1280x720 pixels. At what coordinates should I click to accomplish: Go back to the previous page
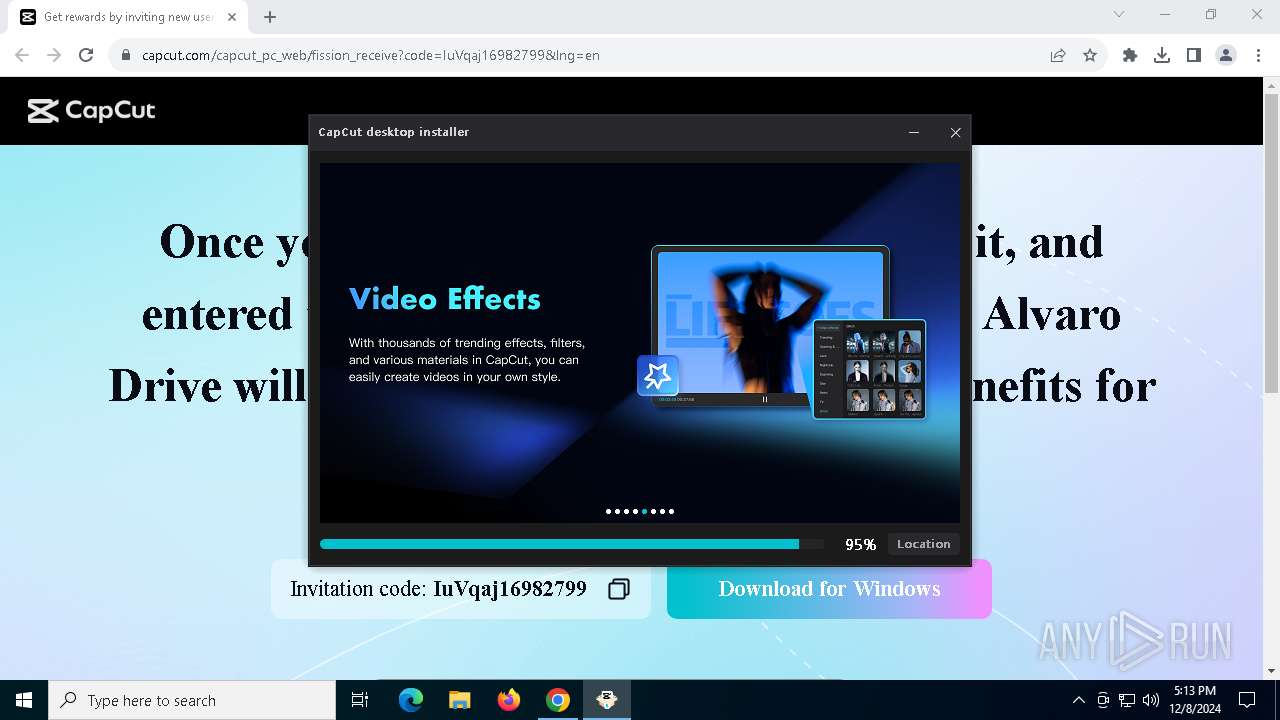[22, 55]
